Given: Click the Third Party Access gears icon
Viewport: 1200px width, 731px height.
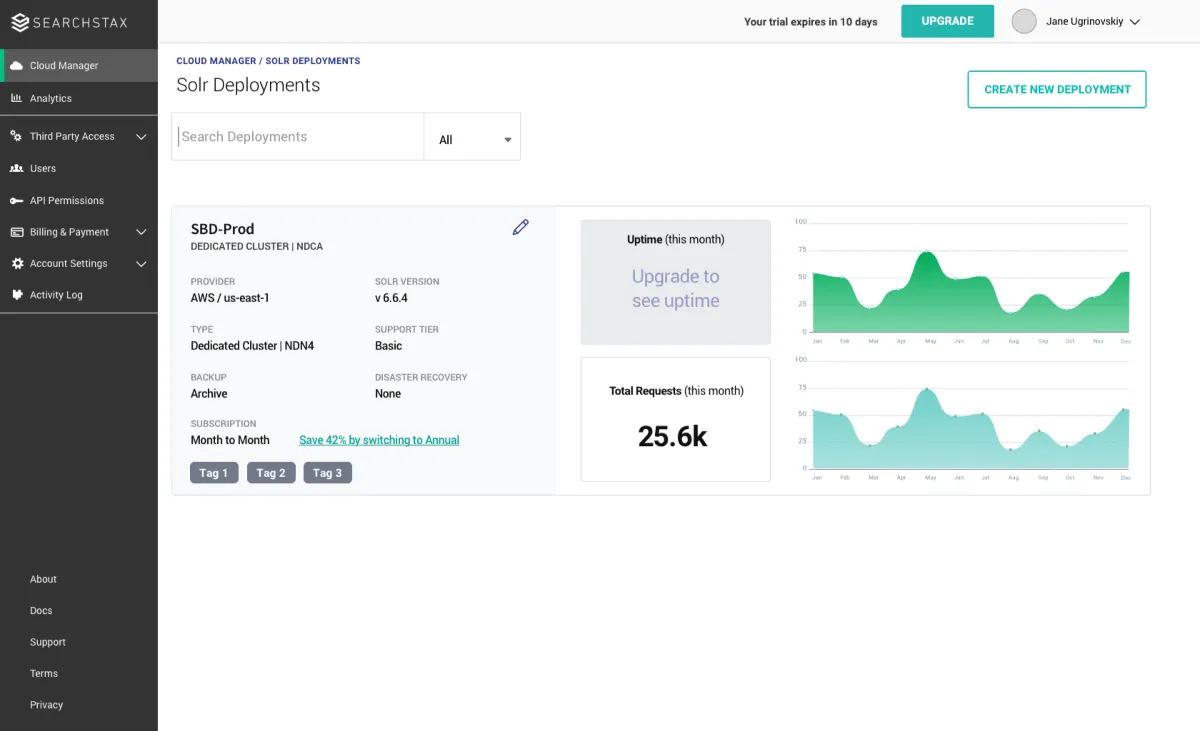Looking at the screenshot, I should pos(16,136).
